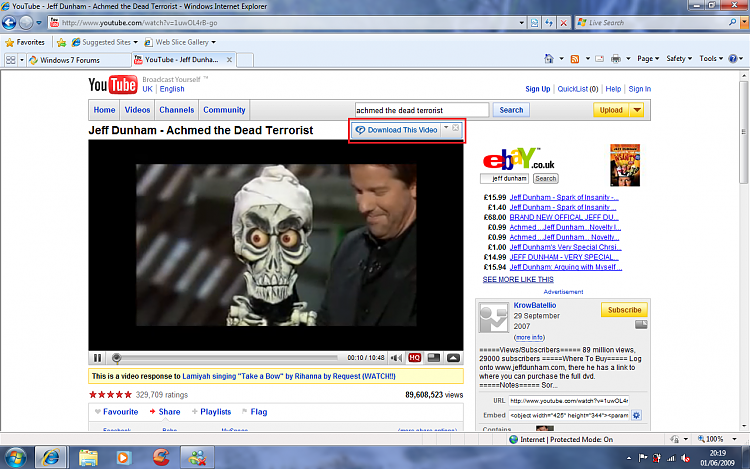The image size is (750, 469).
Task: Open KrowBatello channel link
Action: coord(535,305)
